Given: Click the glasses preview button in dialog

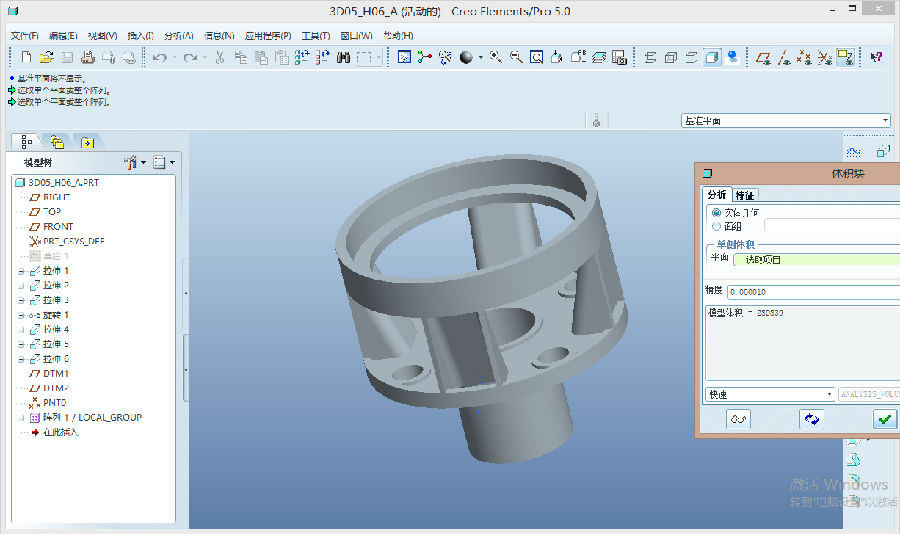Looking at the screenshot, I should [739, 419].
